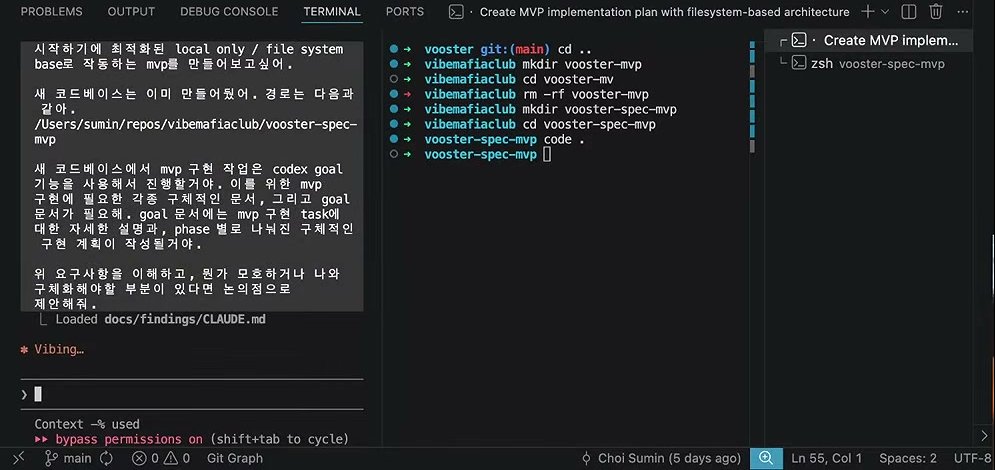Select the TERMINAL tab
Viewport: 995px width, 470px height.
pos(332,11)
